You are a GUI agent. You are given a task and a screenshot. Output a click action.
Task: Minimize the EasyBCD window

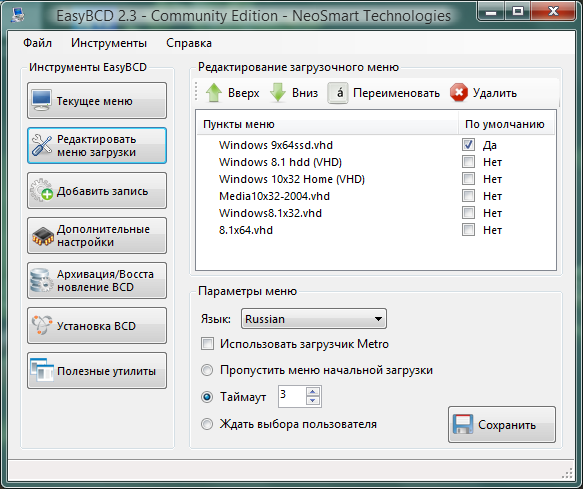click(x=491, y=11)
